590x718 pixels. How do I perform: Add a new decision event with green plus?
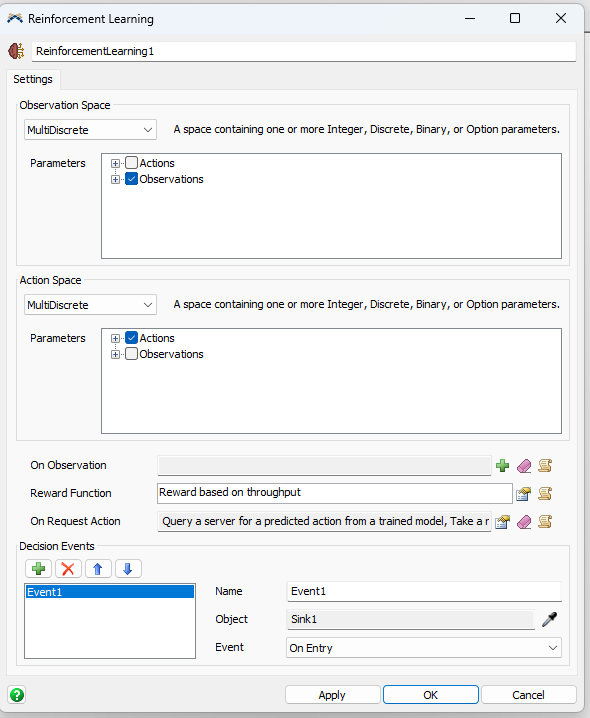pyautogui.click(x=38, y=569)
